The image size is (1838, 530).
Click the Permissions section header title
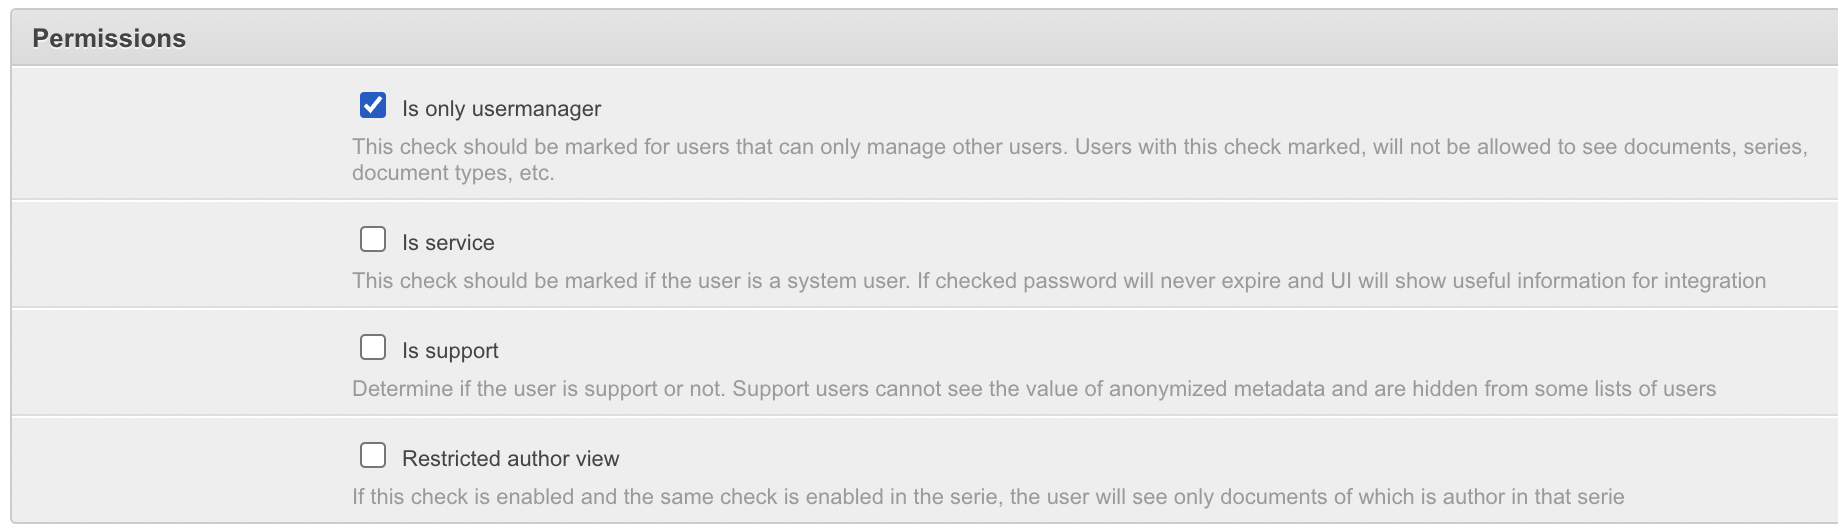[109, 38]
